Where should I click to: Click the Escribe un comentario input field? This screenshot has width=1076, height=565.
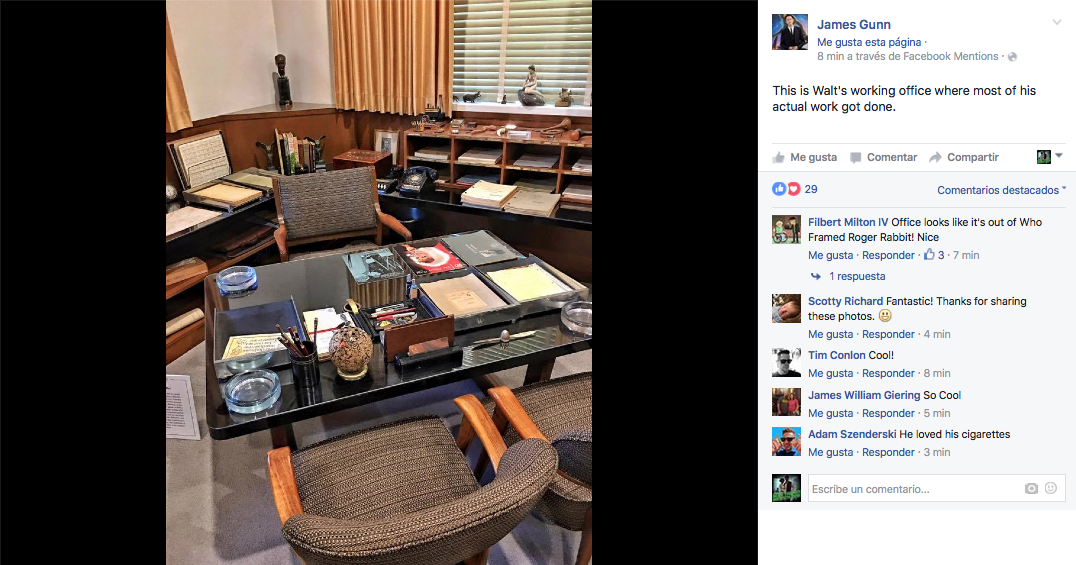click(x=915, y=489)
